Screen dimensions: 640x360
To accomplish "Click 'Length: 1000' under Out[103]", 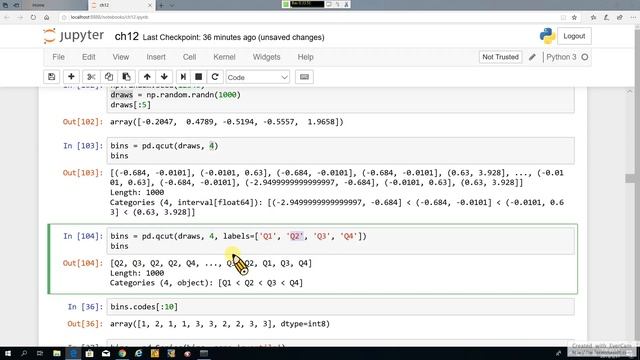I will (137, 192).
